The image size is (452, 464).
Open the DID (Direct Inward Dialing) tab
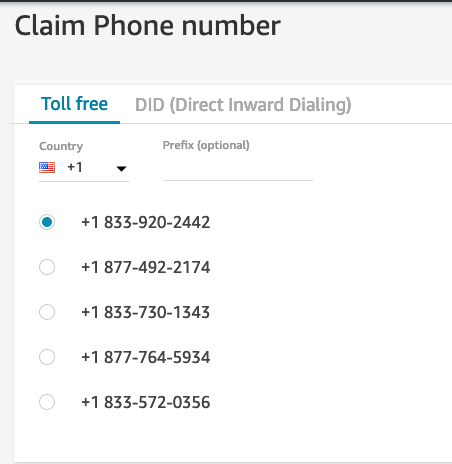pos(243,105)
